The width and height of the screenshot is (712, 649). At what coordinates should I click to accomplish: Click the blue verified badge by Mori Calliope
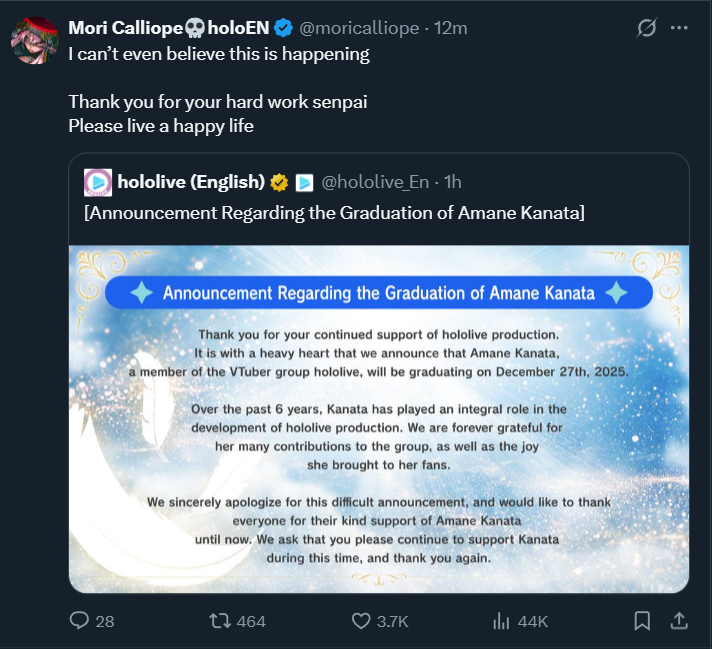pyautogui.click(x=281, y=28)
